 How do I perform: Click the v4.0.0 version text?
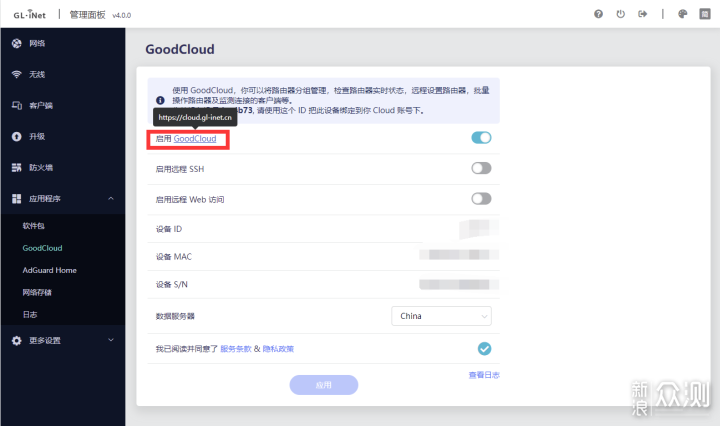tap(122, 16)
